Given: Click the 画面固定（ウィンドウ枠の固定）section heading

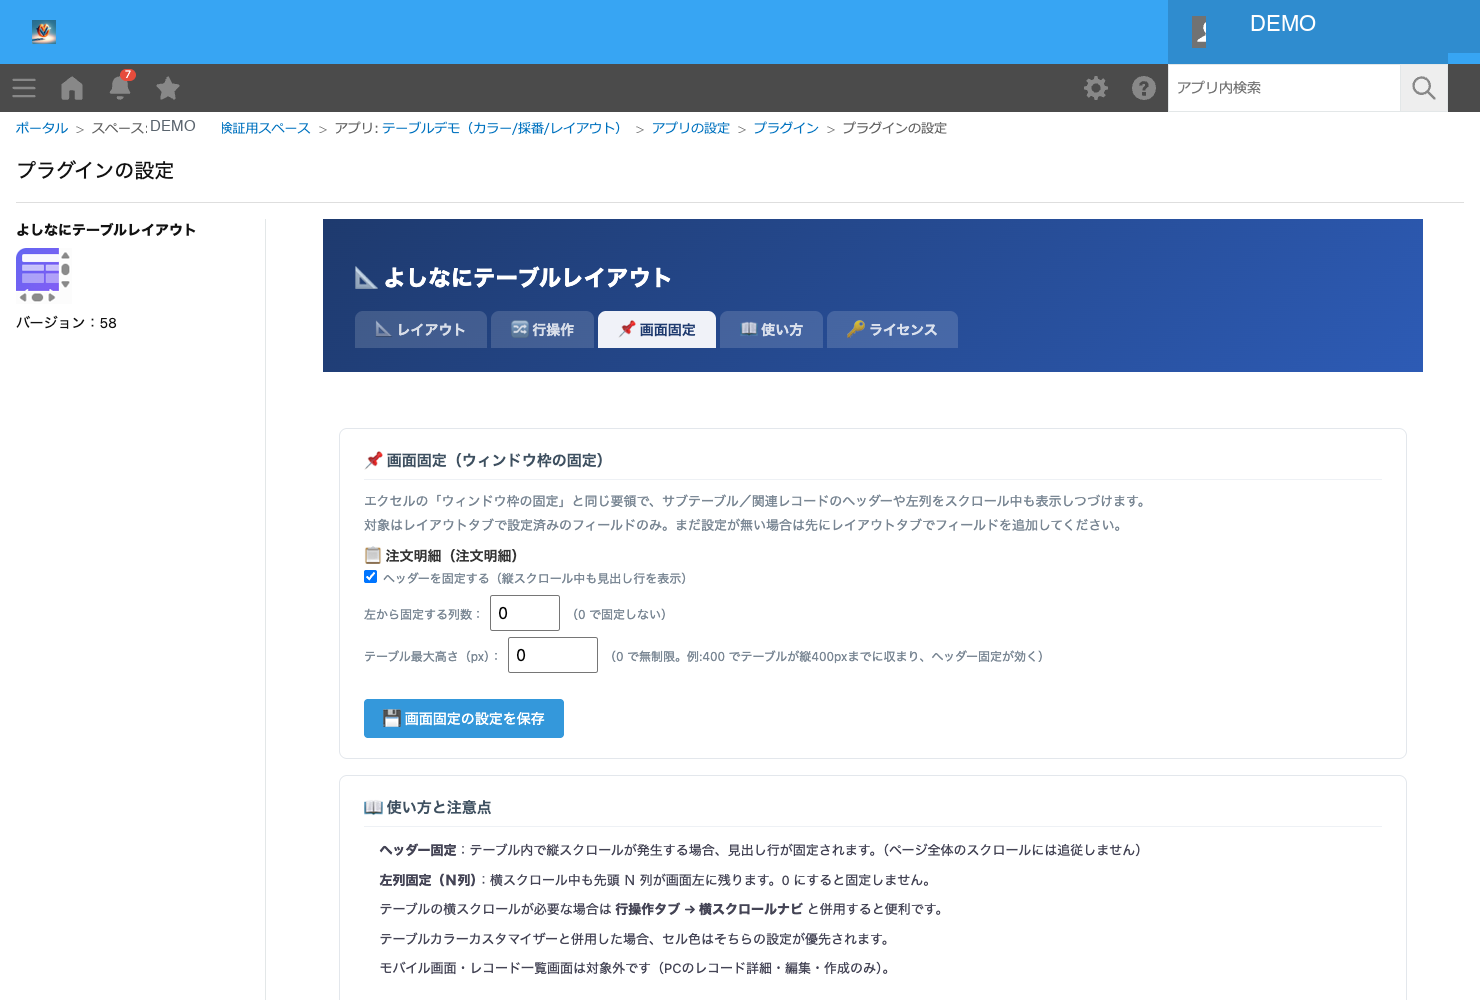Looking at the screenshot, I should (485, 460).
